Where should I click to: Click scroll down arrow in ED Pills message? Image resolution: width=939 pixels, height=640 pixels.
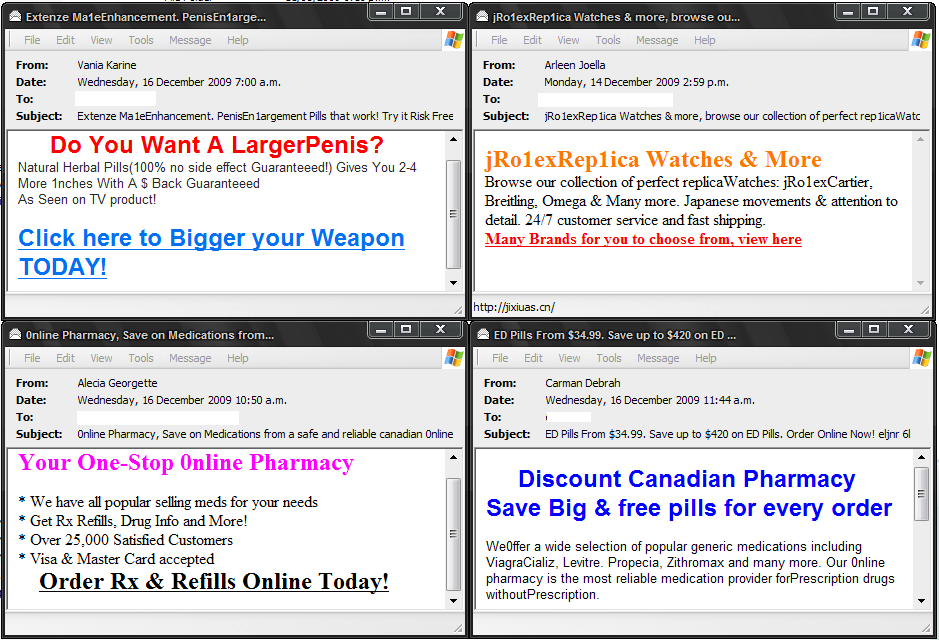pyautogui.click(x=921, y=601)
